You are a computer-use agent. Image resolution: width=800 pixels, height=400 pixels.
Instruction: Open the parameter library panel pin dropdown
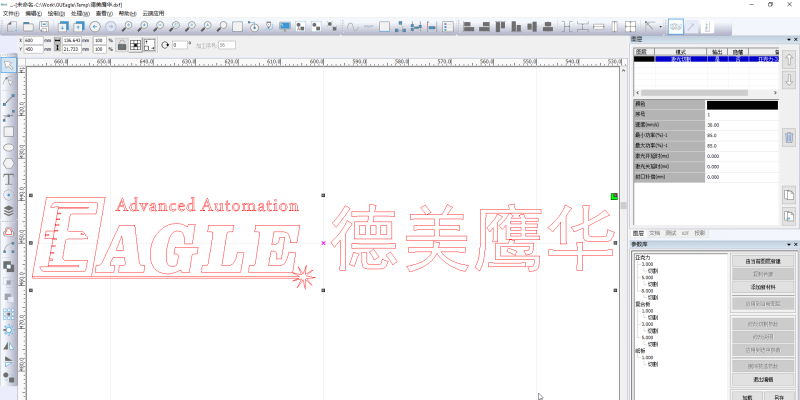789,244
